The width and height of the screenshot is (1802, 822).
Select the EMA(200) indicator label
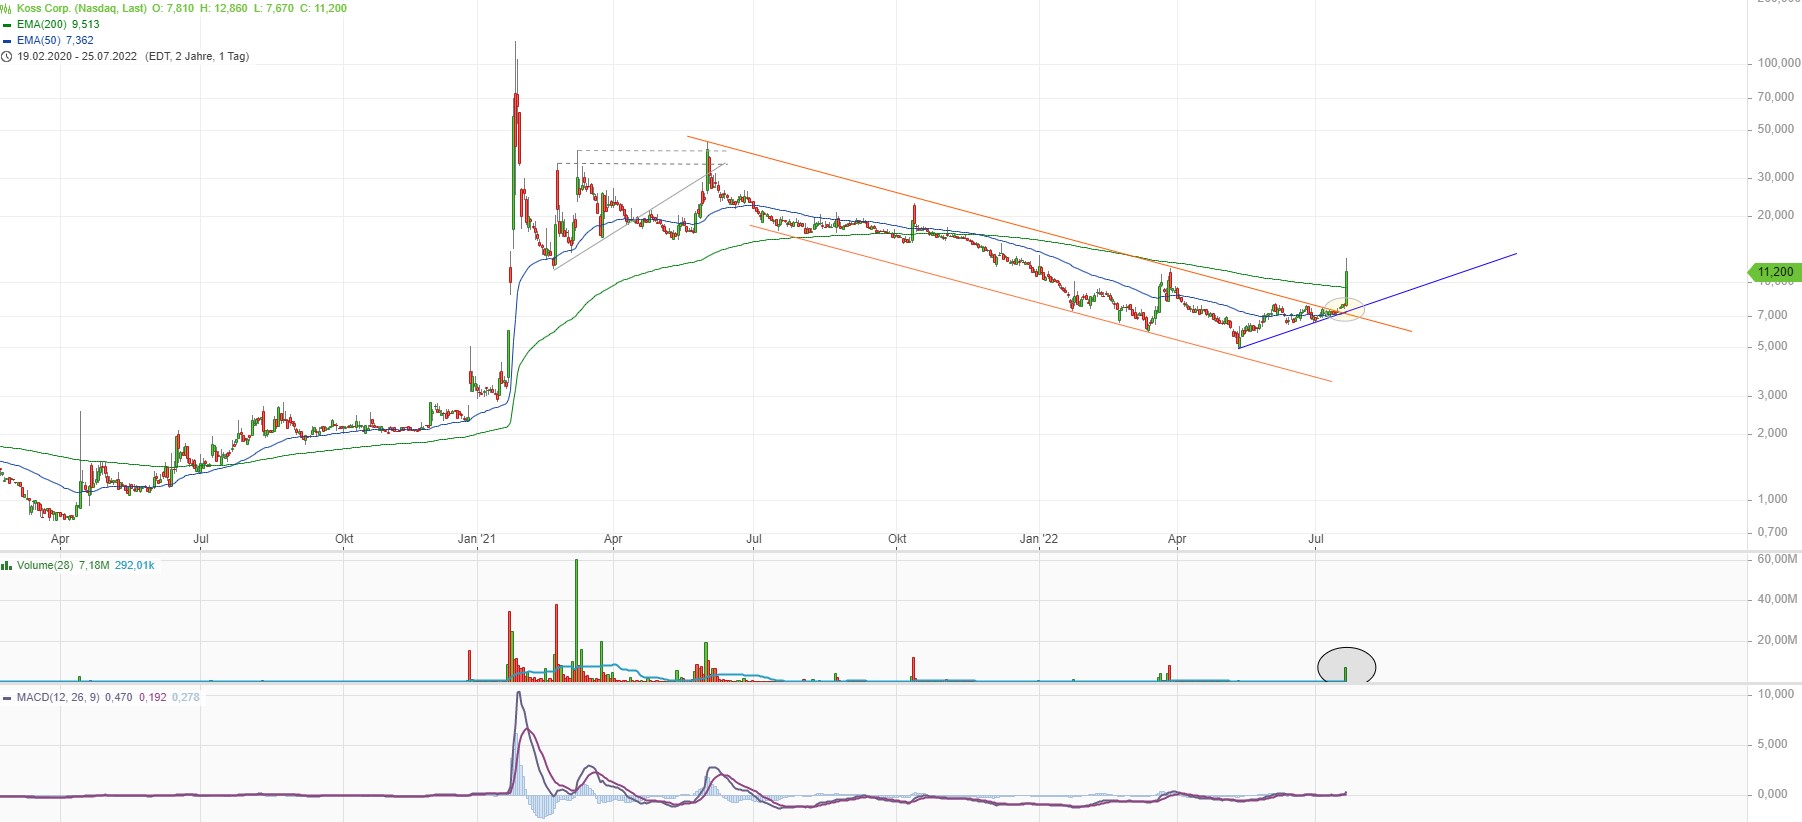(x=43, y=24)
